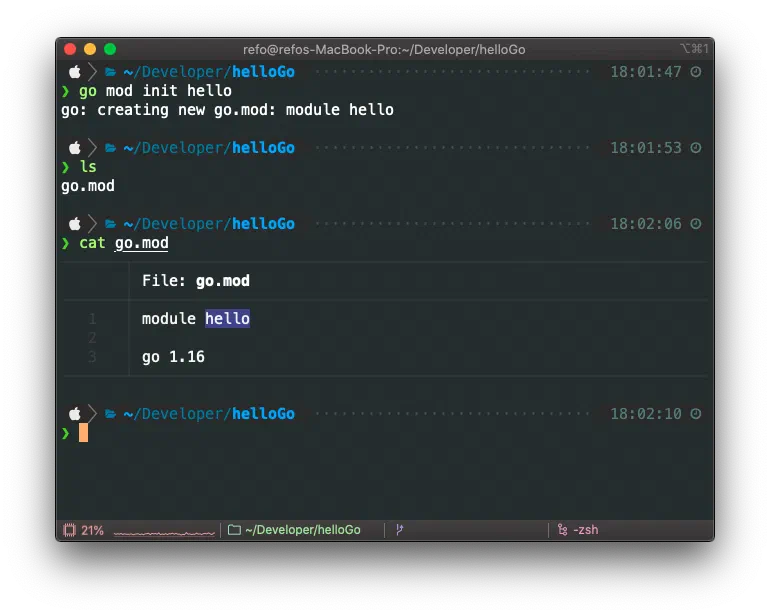The height and width of the screenshot is (615, 770).
Task: Click the Apple logo in the first prompt
Action: click(x=75, y=72)
